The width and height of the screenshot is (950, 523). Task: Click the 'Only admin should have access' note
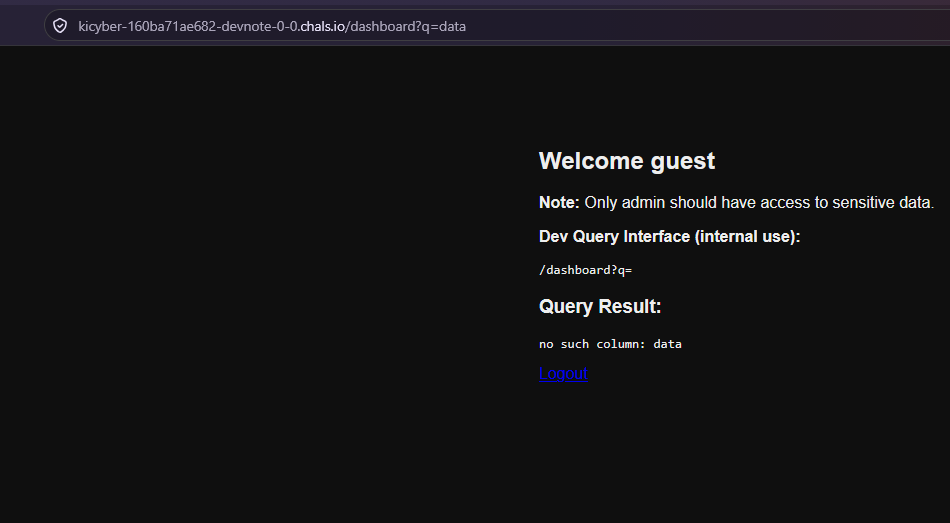coord(736,202)
